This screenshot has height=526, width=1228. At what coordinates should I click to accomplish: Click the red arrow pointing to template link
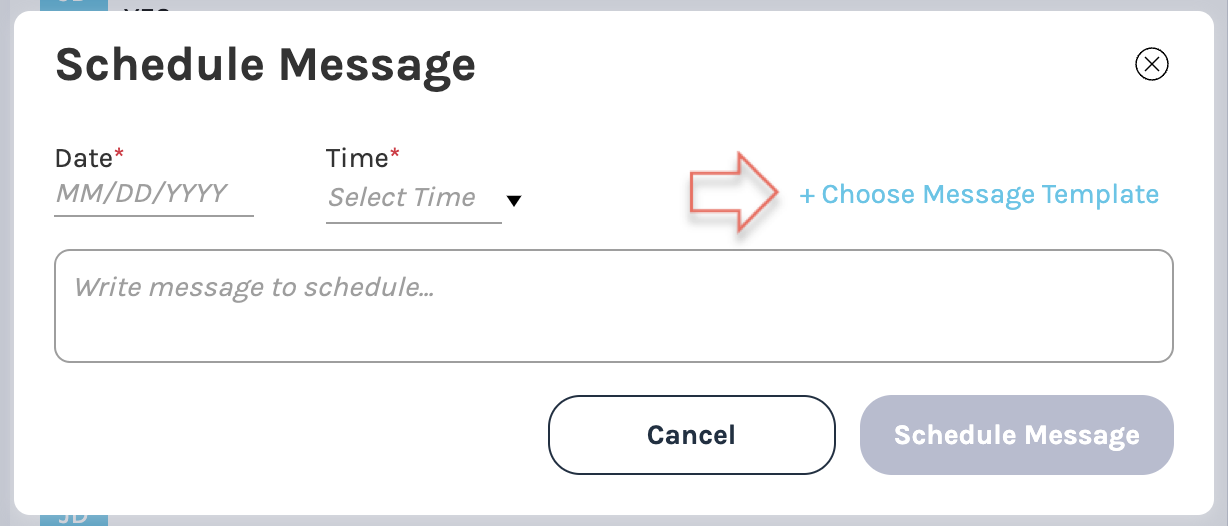[x=734, y=193]
